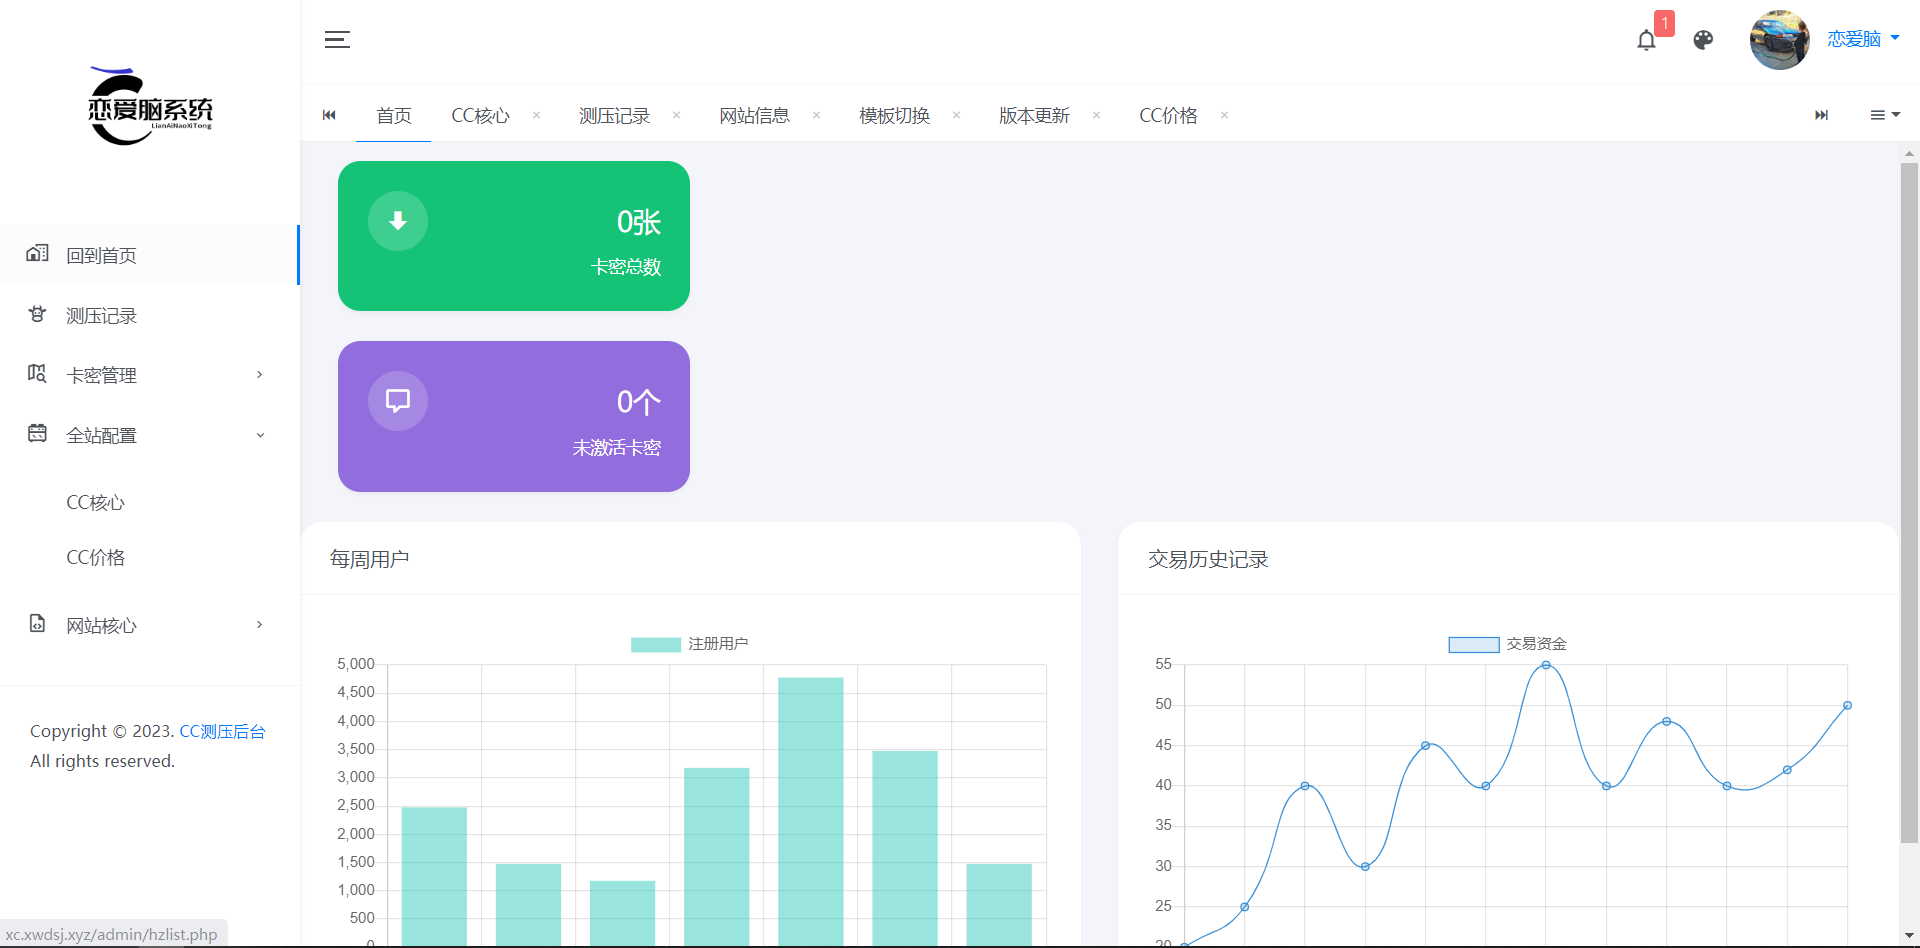
Task: Click the vertical scrollbar thumb
Action: (x=1909, y=503)
